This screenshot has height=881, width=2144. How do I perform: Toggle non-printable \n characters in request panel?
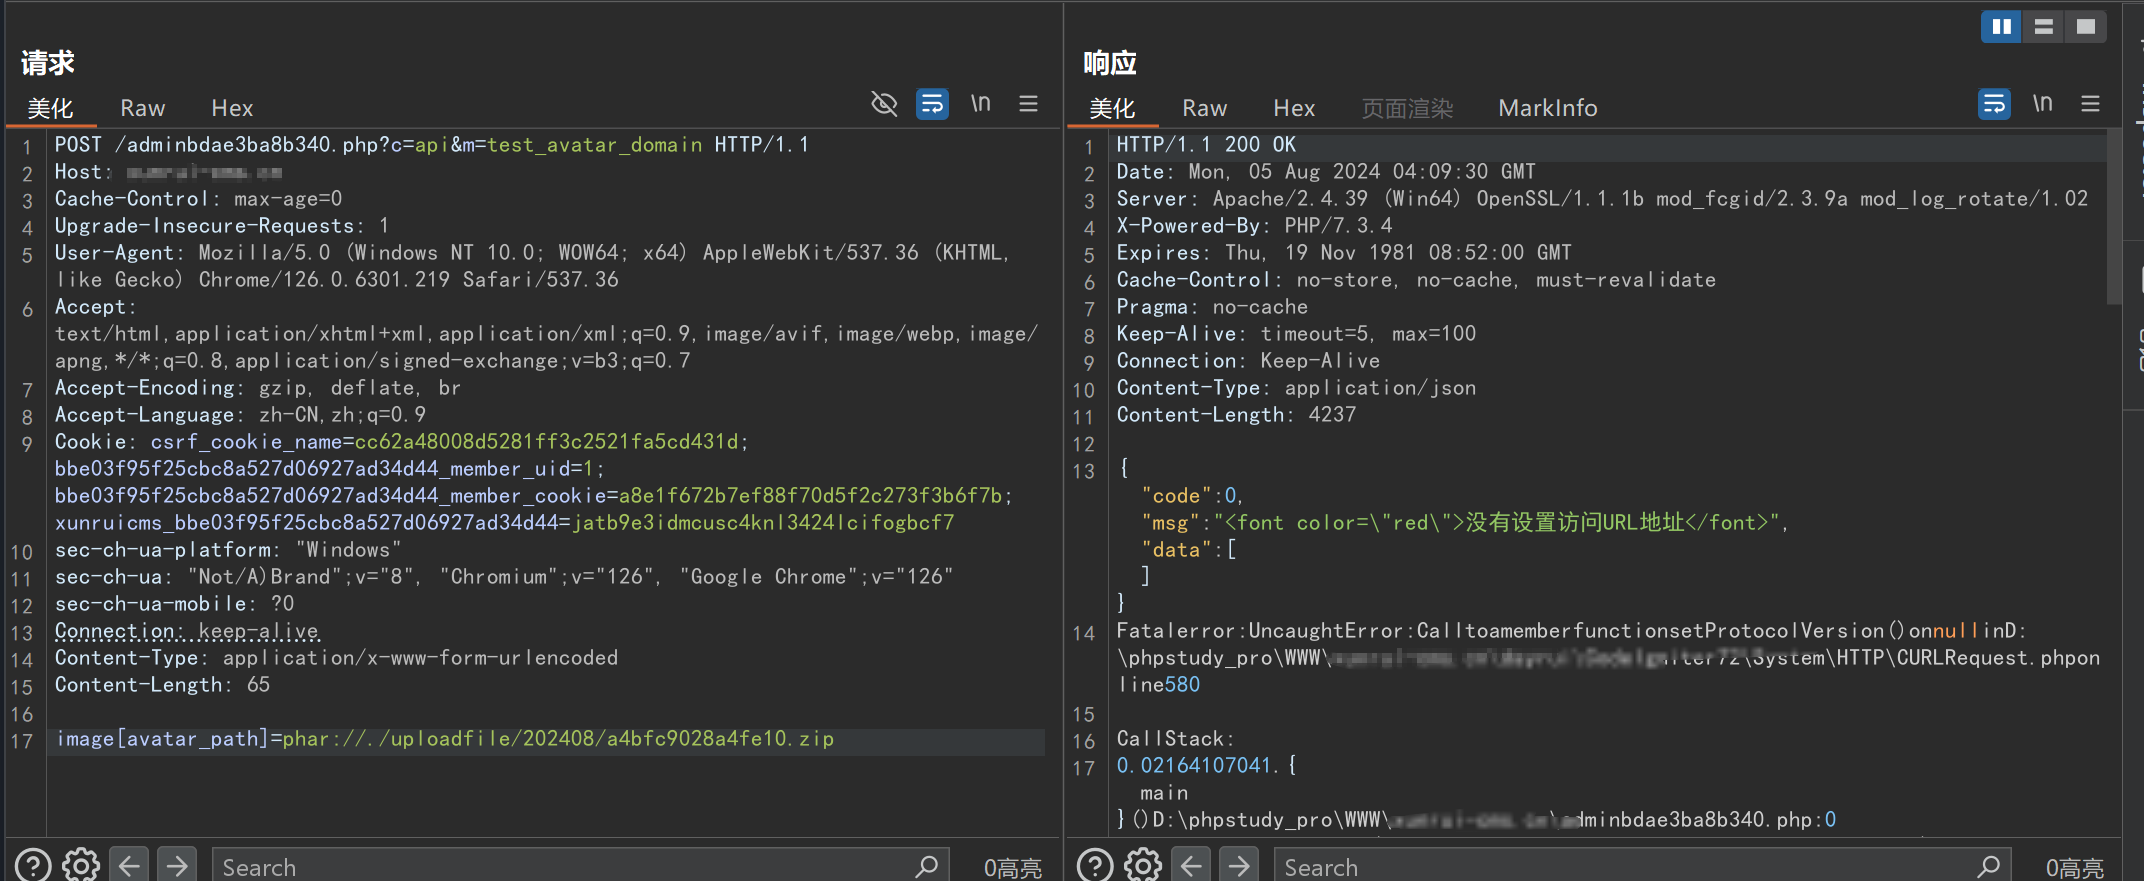(x=980, y=104)
